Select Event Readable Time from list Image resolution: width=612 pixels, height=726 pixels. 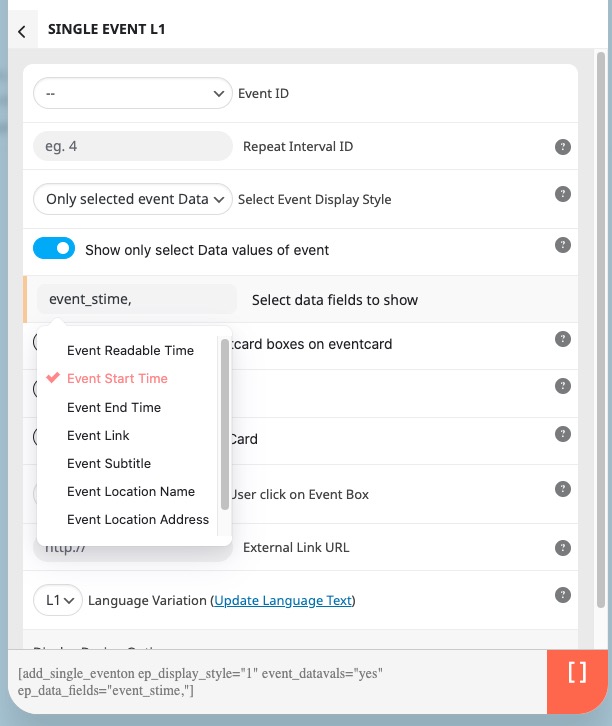point(130,350)
